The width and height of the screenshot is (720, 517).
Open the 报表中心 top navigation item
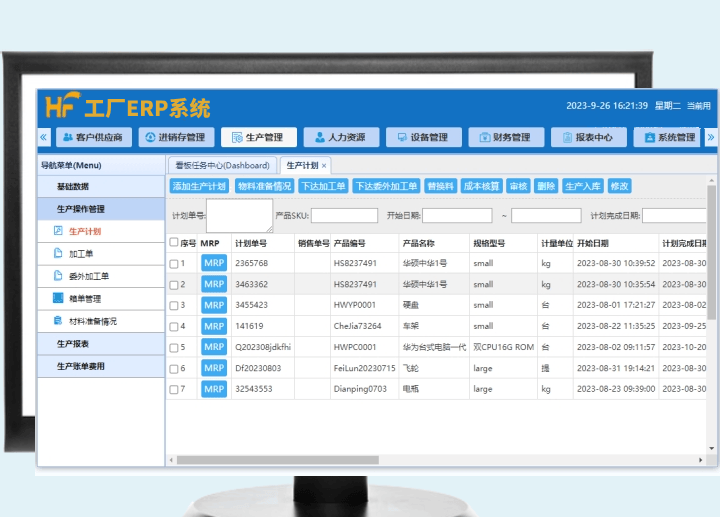[587, 138]
